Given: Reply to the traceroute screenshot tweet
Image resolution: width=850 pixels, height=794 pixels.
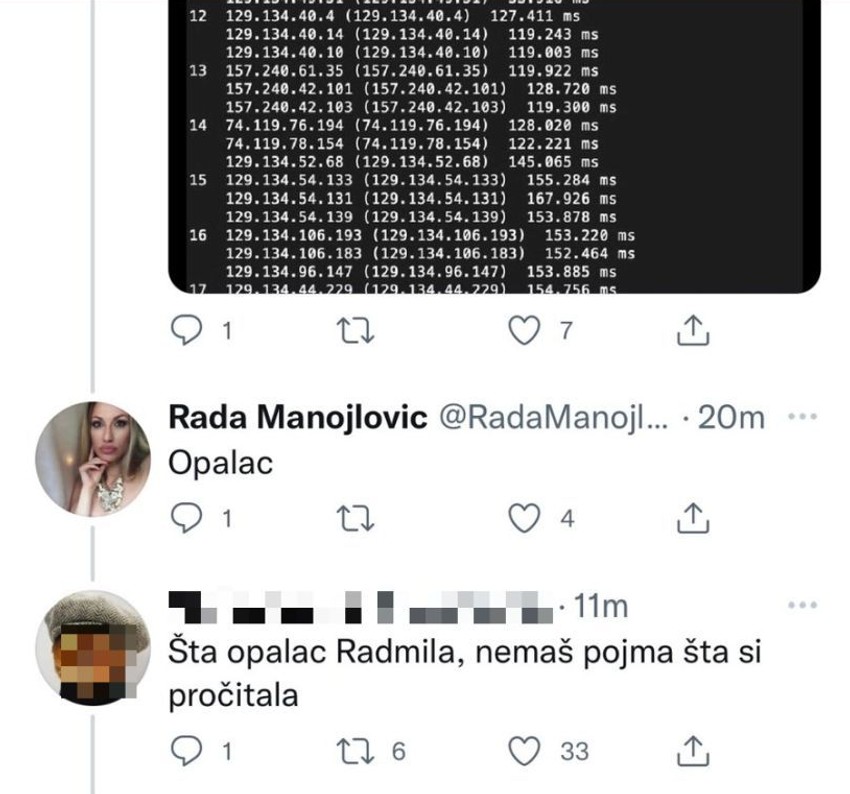Looking at the screenshot, I should click(x=189, y=329).
